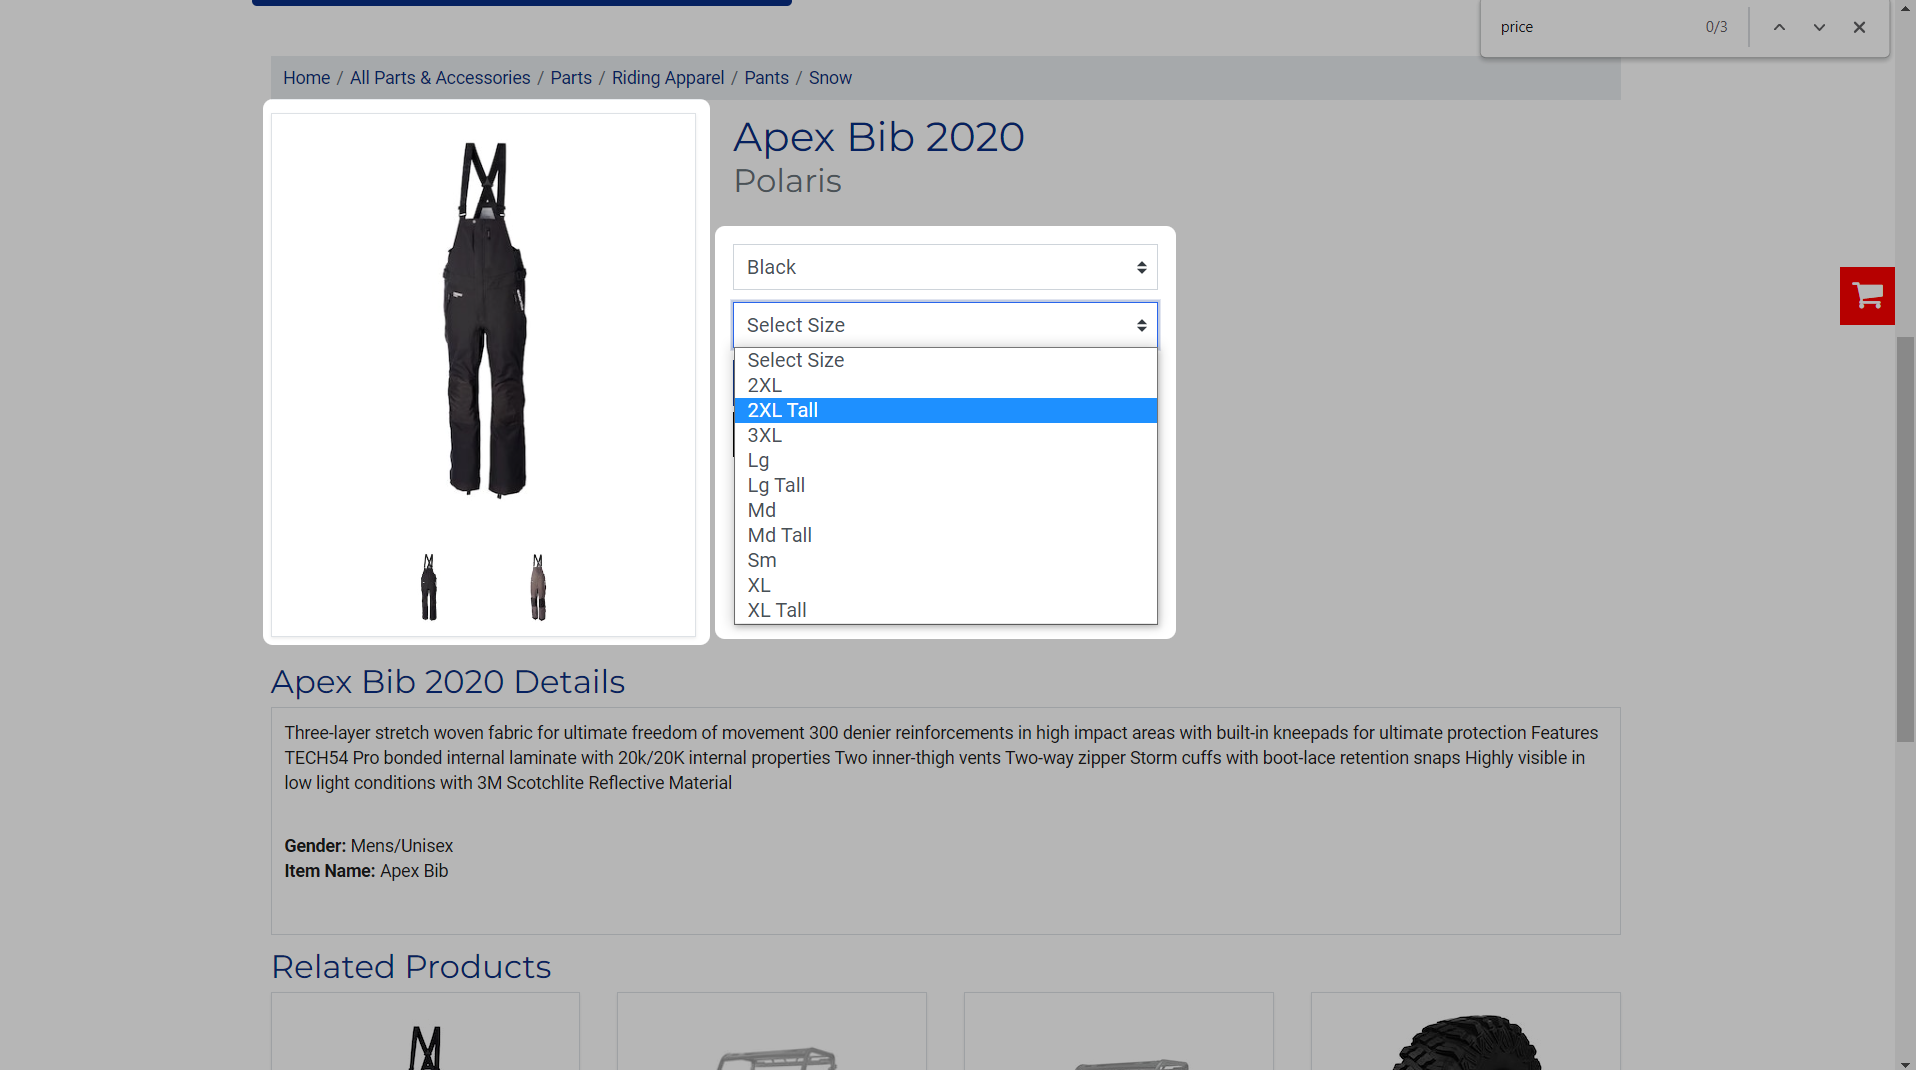1916x1070 pixels.
Task: Select size Sm option
Action: tap(945, 560)
